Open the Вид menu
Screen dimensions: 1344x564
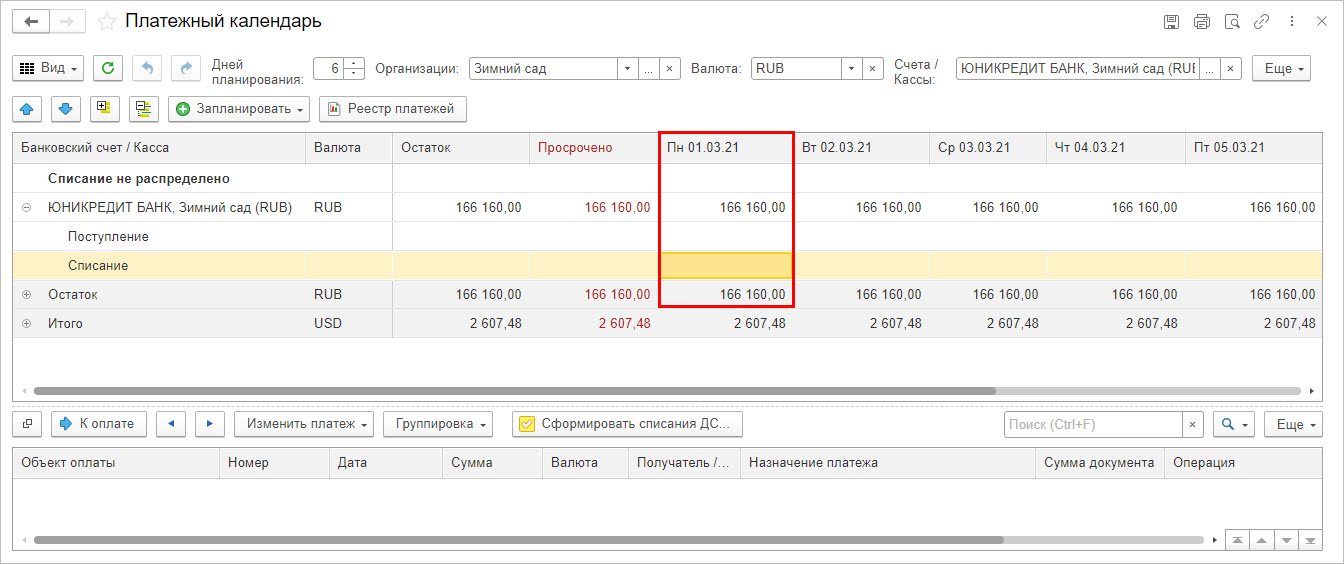point(48,68)
